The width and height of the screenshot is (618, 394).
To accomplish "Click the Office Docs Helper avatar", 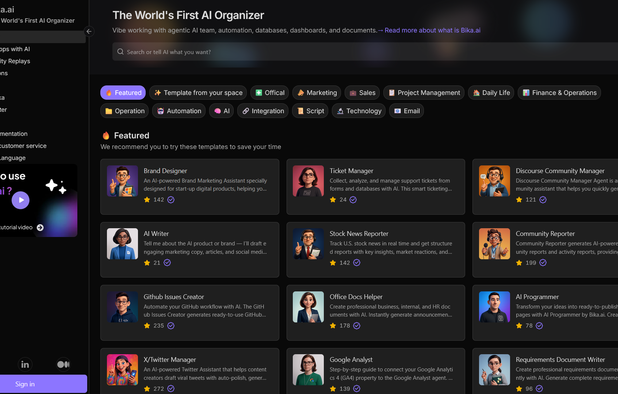I will tap(308, 307).
